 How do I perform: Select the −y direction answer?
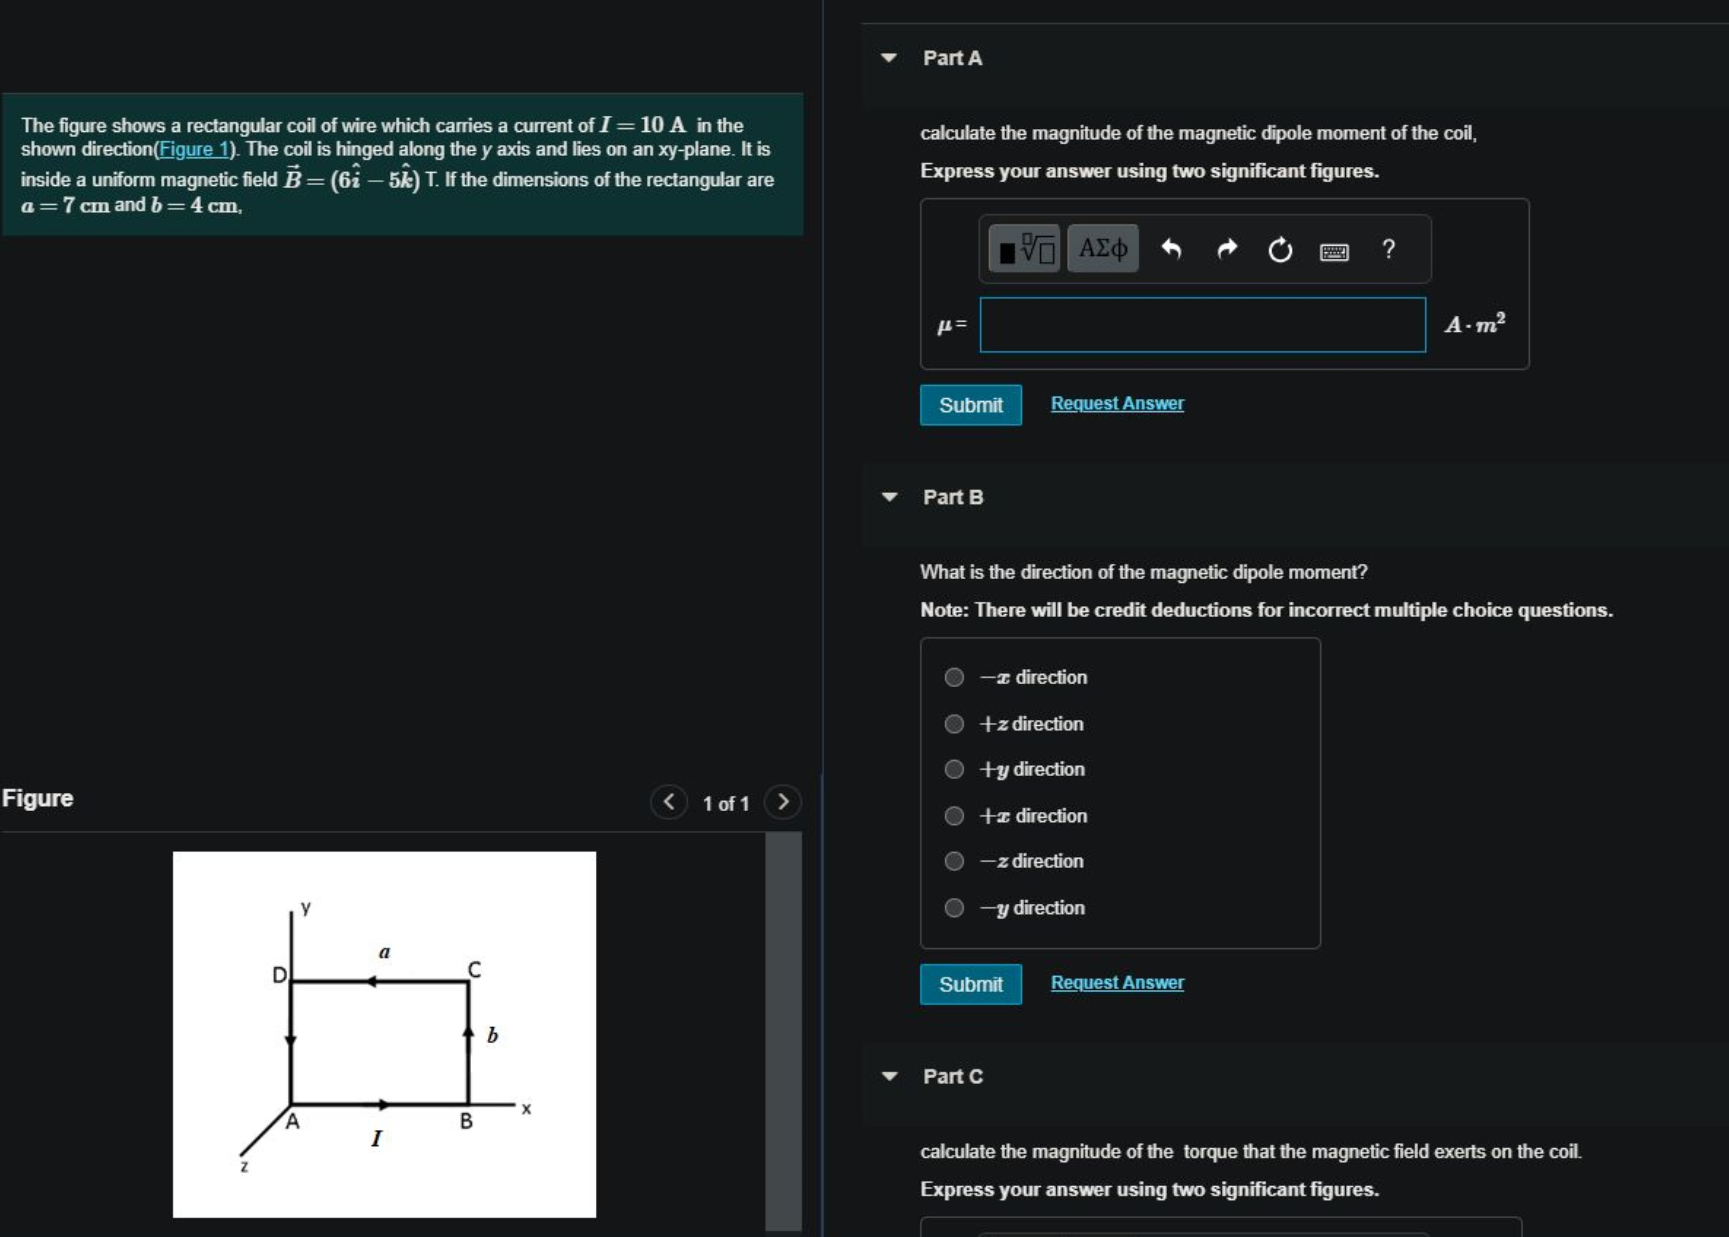[953, 907]
